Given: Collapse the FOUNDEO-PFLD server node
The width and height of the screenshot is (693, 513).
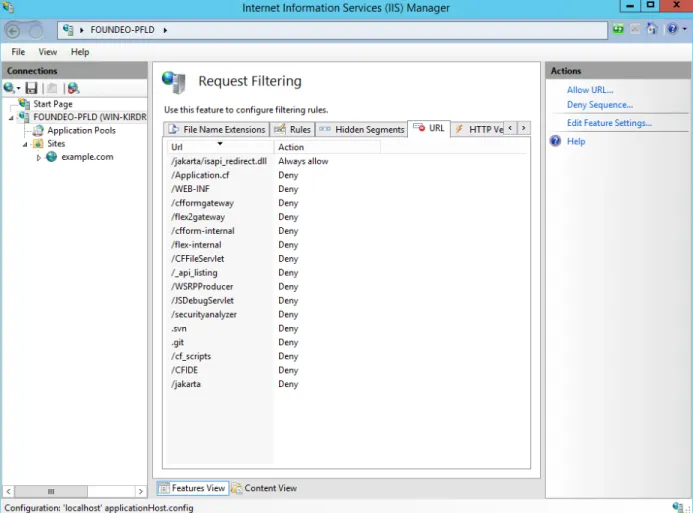Looking at the screenshot, I should pos(11,118).
